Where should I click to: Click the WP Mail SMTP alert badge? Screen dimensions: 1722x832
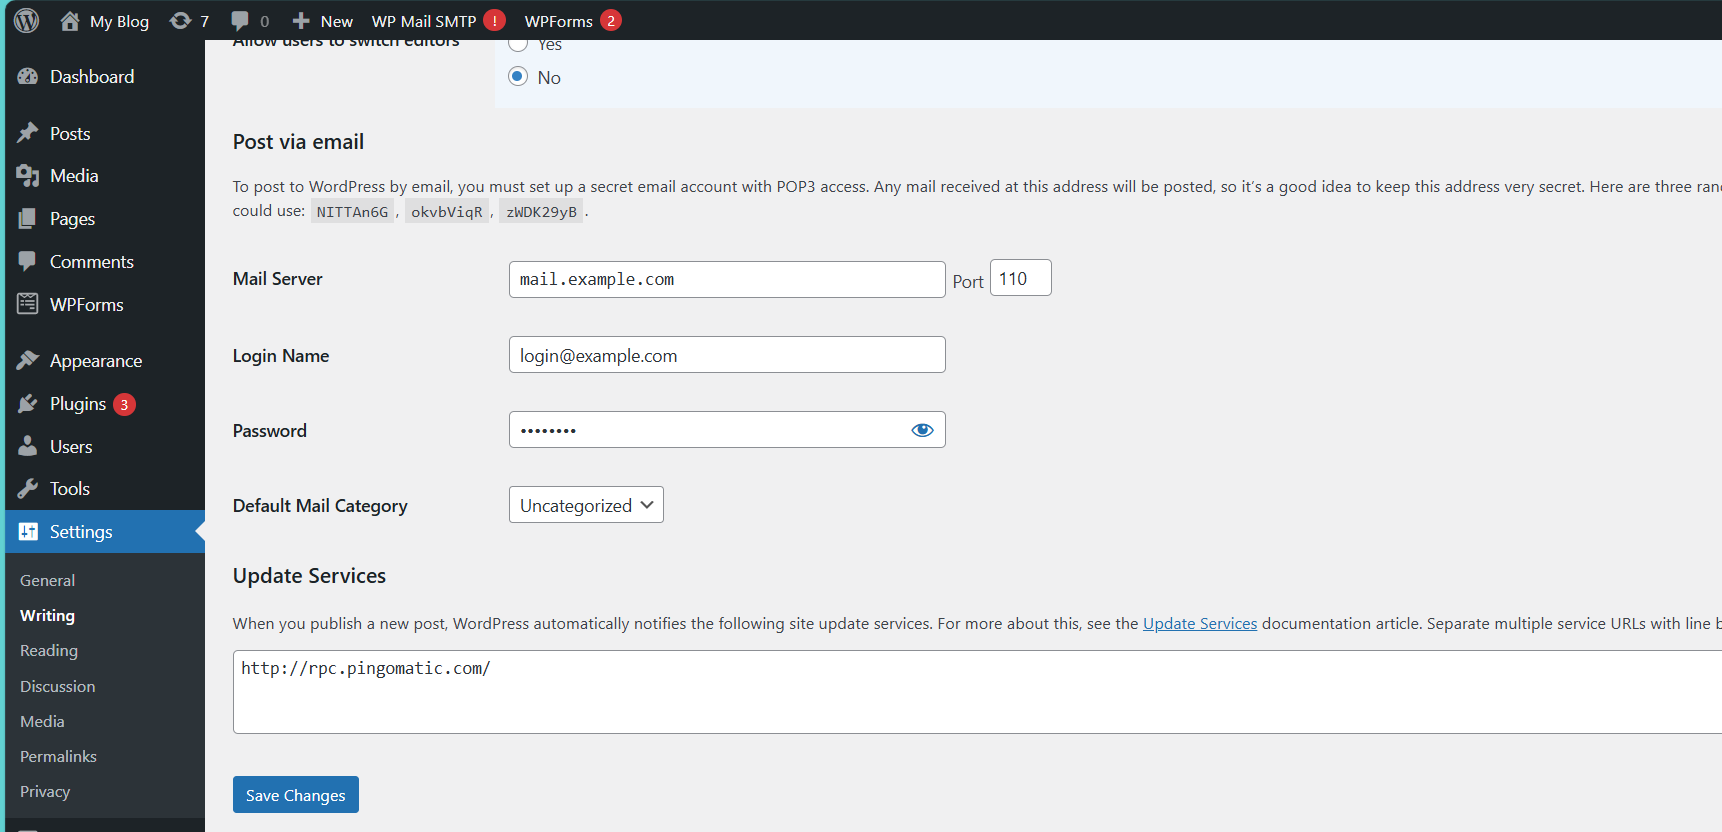pyautogui.click(x=494, y=20)
